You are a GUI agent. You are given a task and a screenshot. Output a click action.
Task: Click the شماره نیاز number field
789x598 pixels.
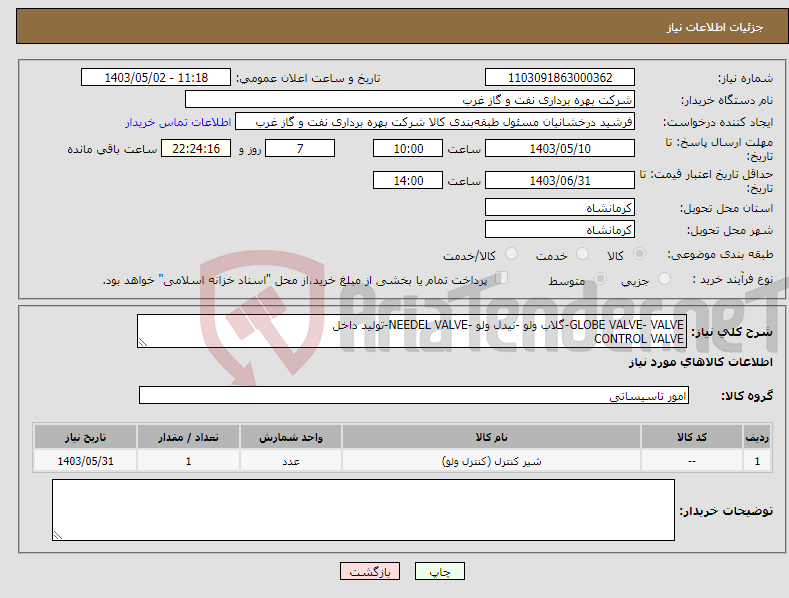pyautogui.click(x=560, y=78)
